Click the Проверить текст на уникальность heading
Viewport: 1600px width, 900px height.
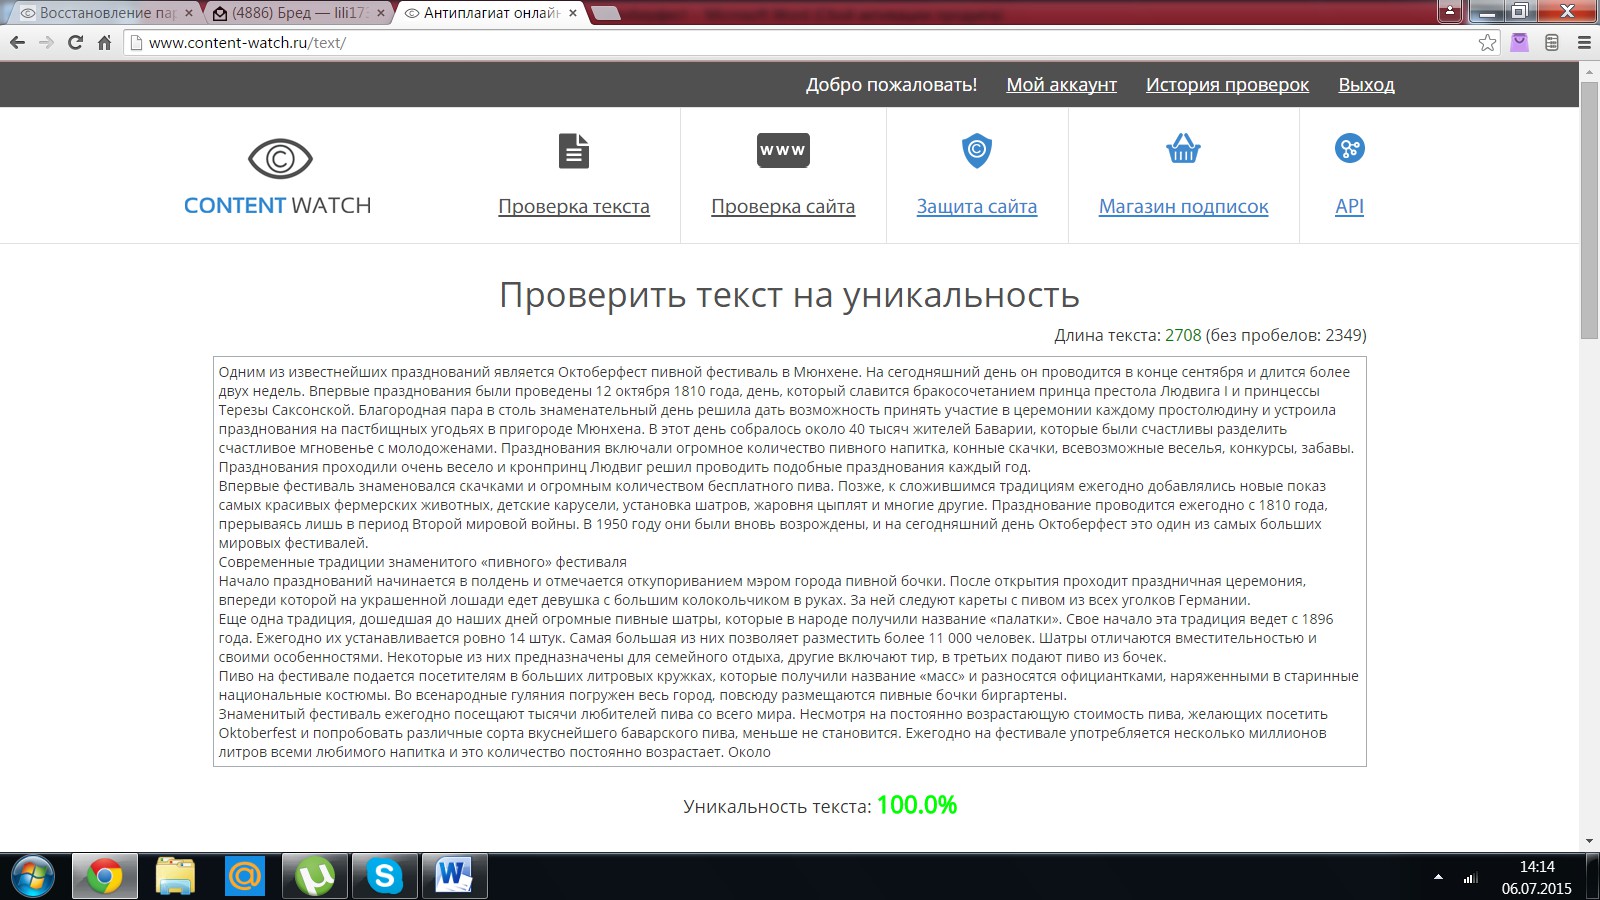790,295
